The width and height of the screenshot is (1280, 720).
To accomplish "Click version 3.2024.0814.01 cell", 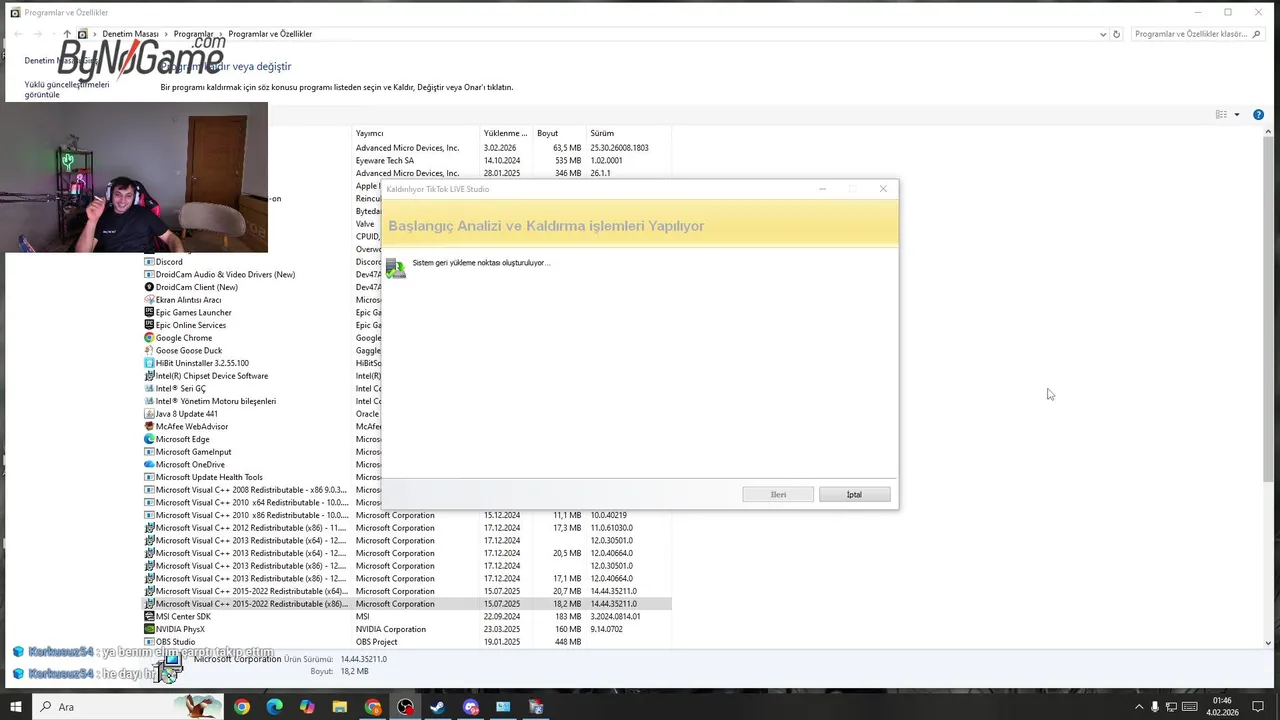I will point(615,617).
